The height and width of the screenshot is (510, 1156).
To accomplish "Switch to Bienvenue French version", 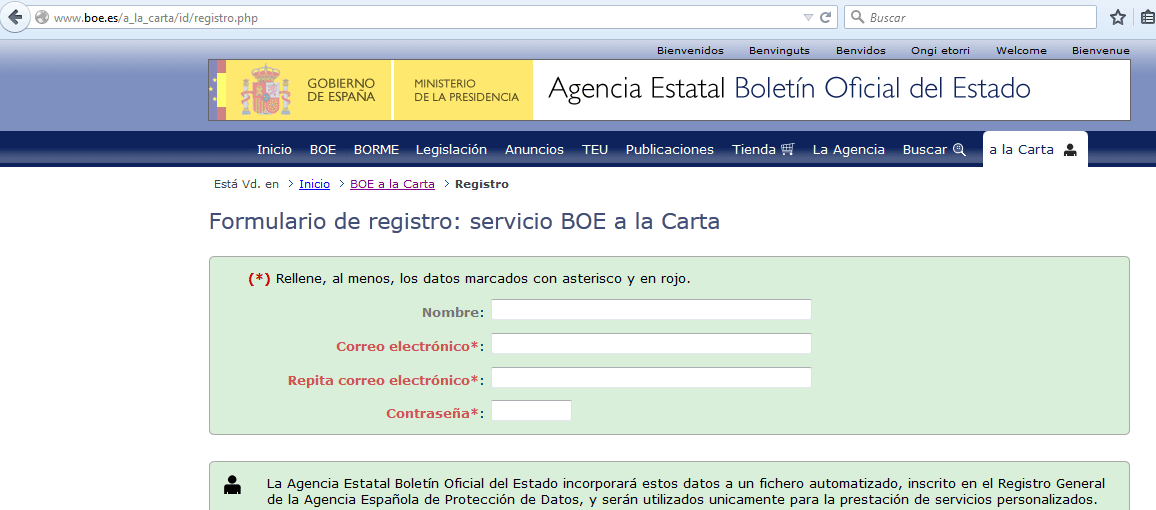I will point(1101,50).
